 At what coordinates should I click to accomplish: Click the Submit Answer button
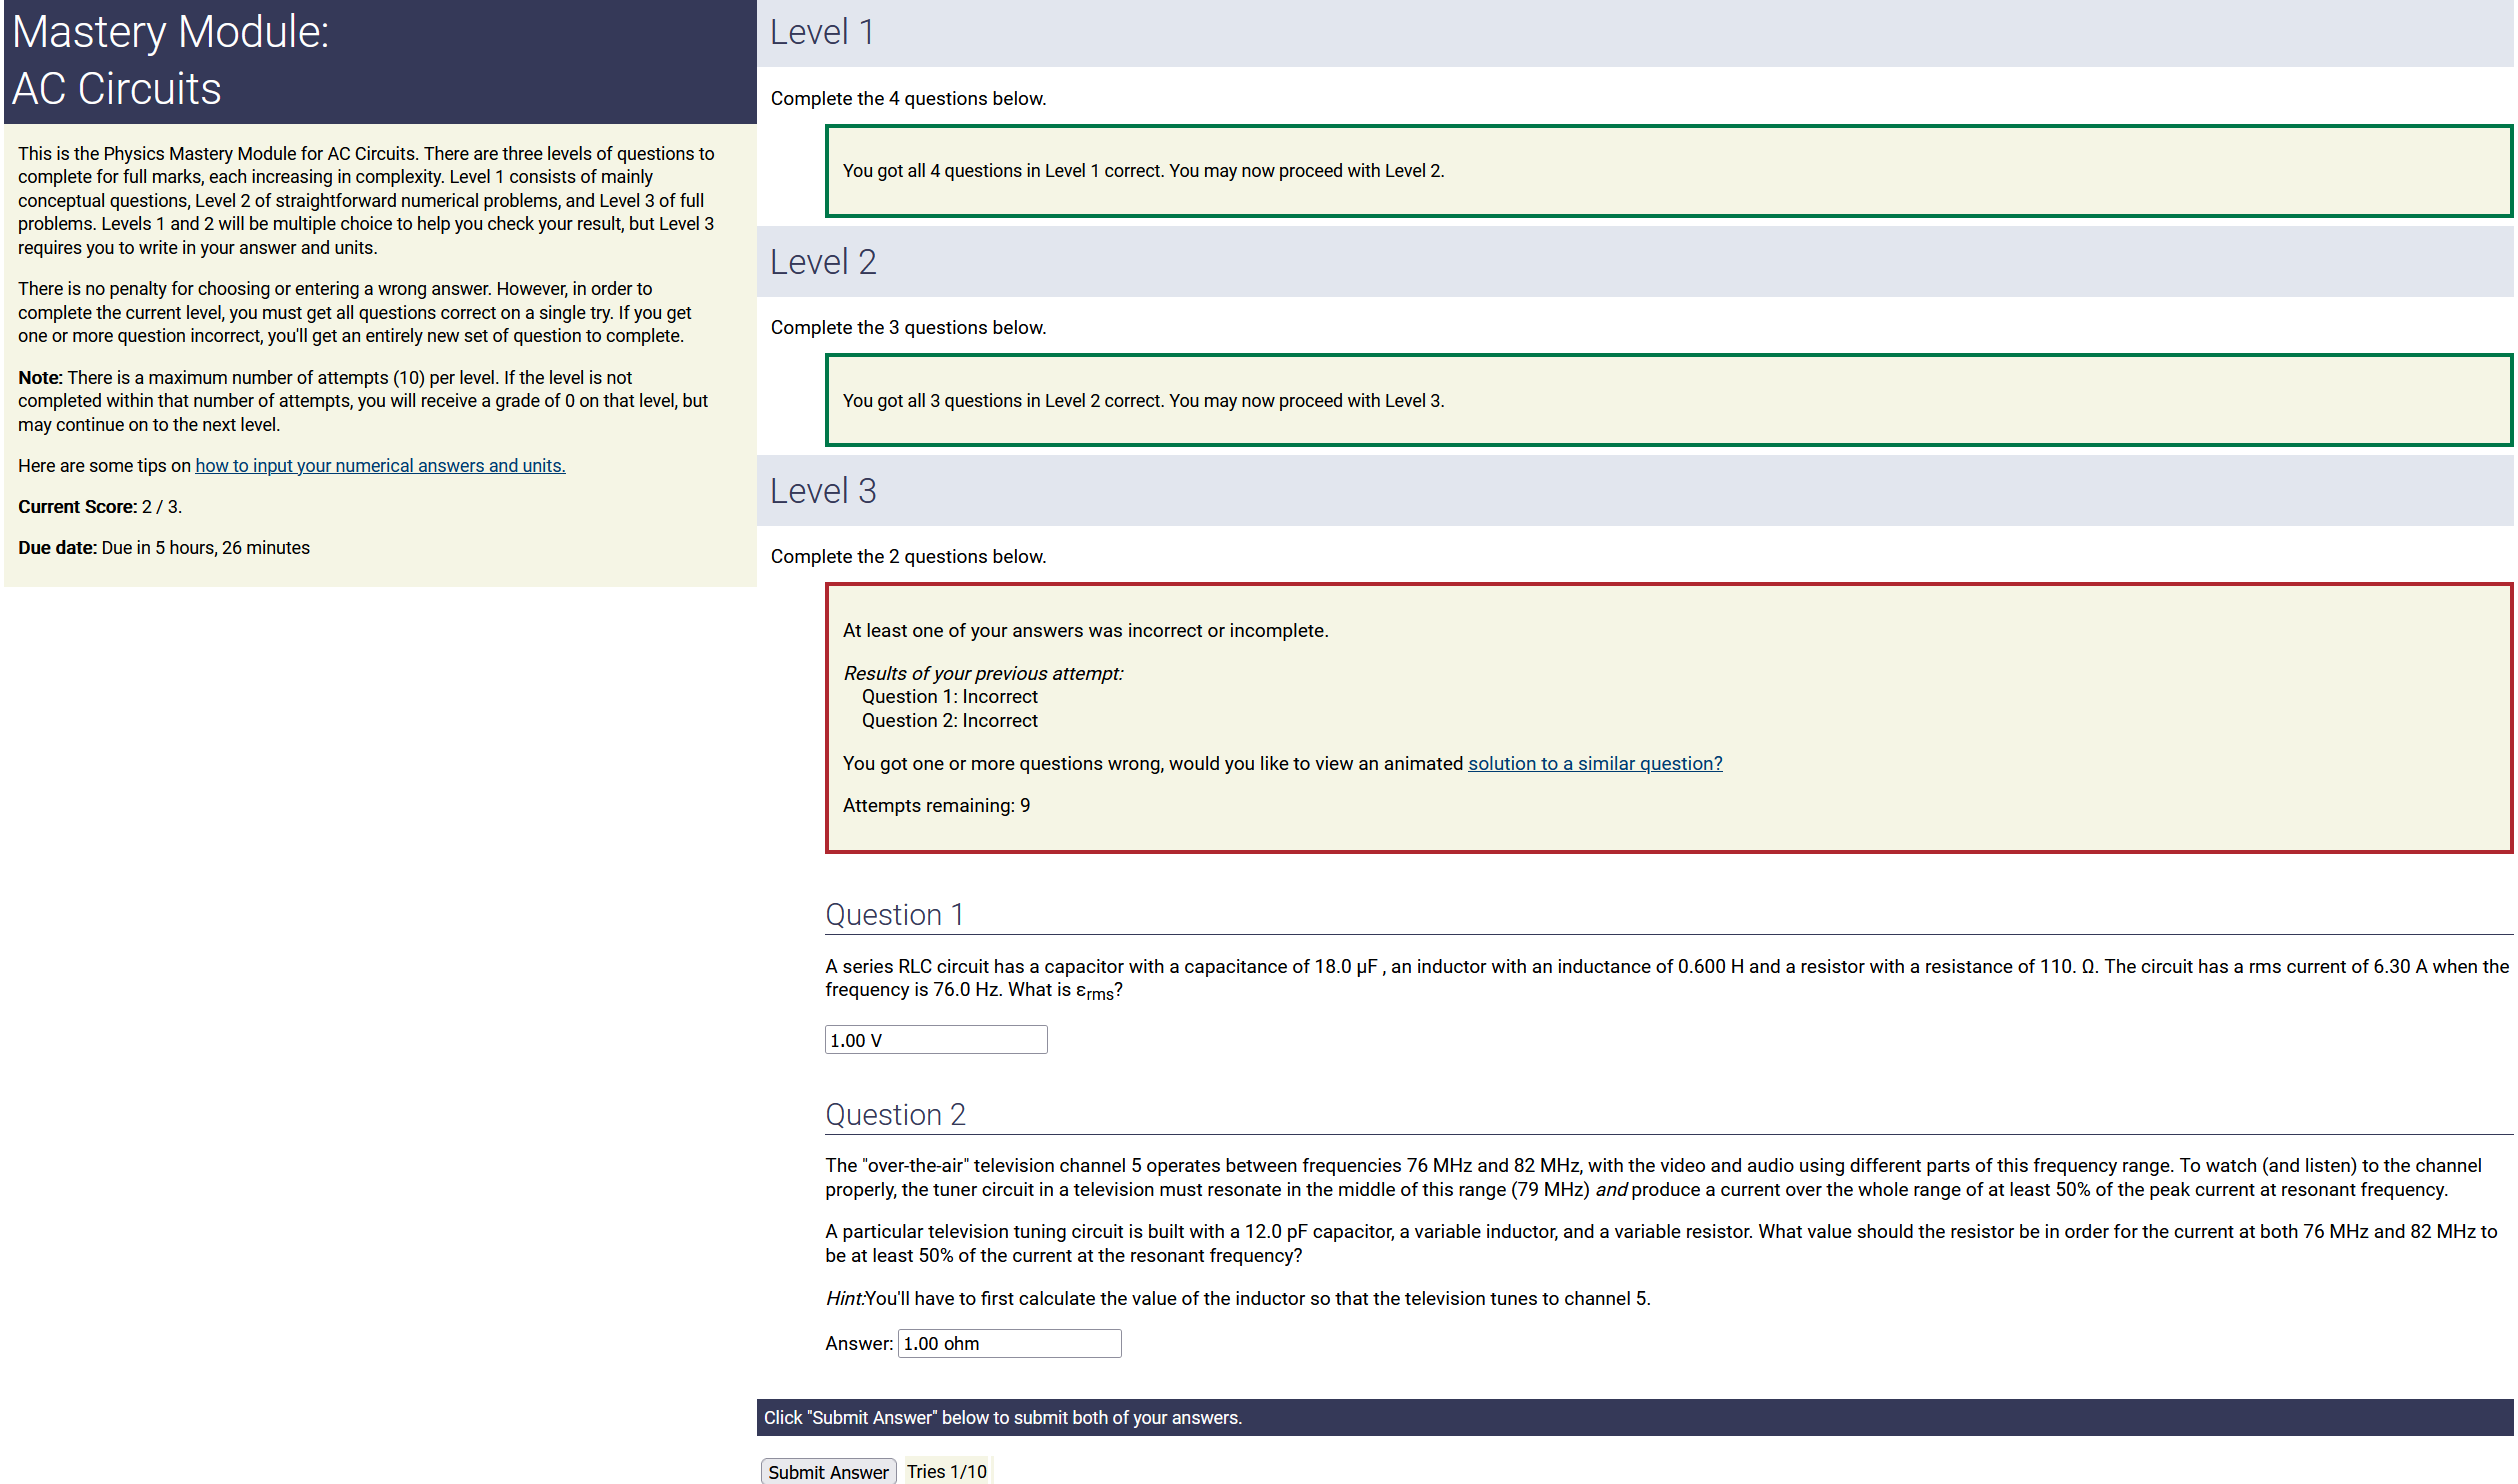pos(827,1471)
